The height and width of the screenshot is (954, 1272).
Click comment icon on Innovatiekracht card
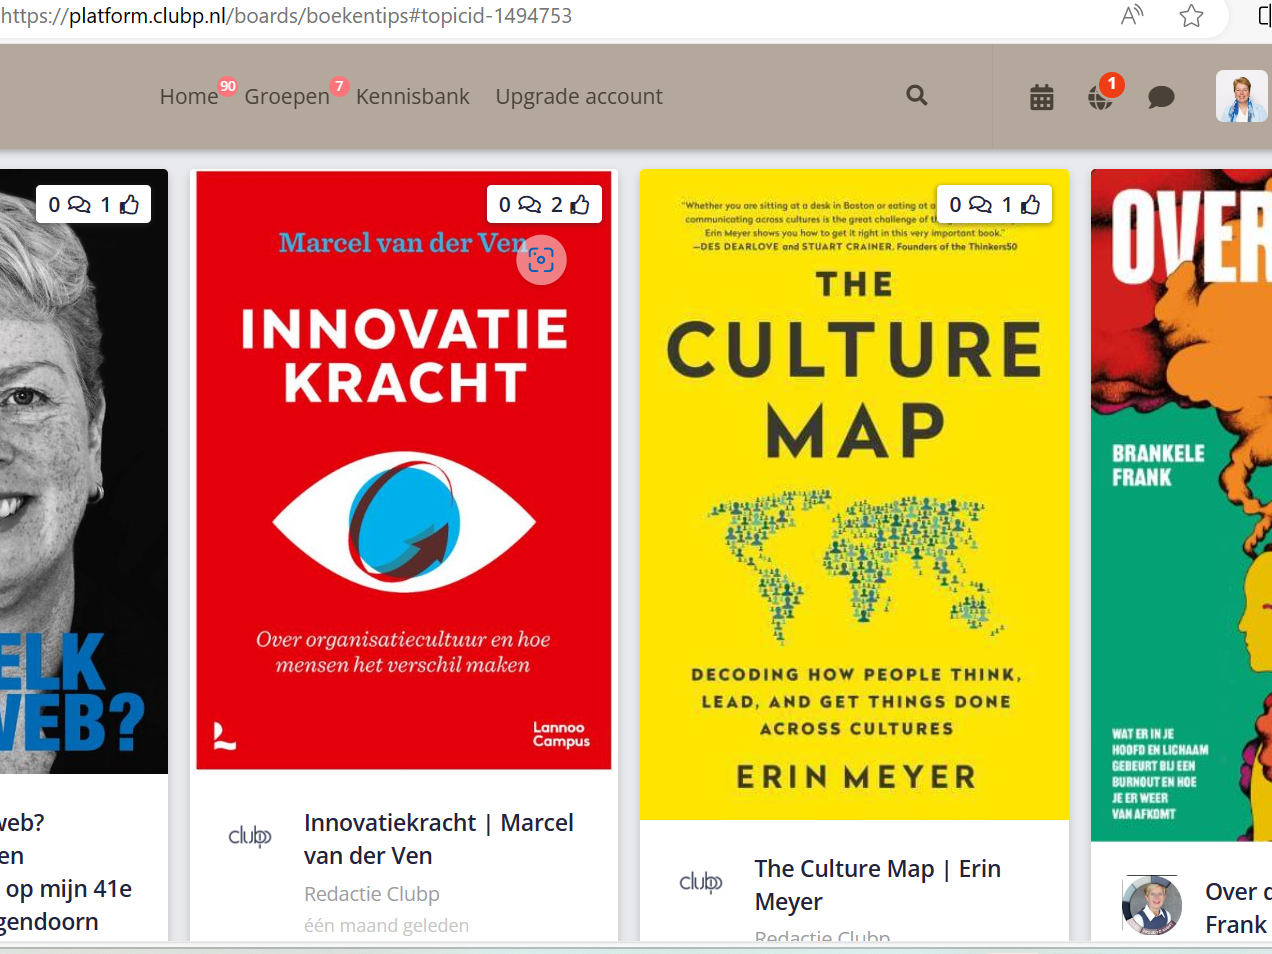(x=530, y=205)
